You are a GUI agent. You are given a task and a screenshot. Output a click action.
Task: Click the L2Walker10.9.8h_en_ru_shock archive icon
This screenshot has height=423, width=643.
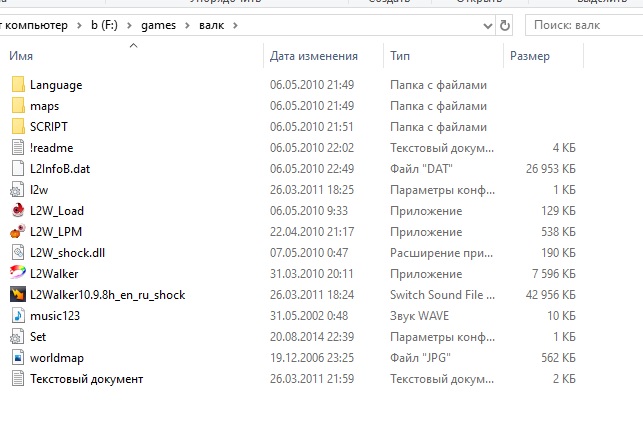[x=18, y=294]
